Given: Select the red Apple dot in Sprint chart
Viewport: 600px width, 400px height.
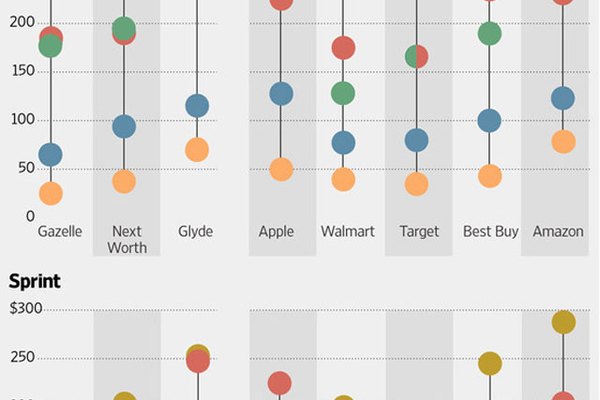Looking at the screenshot, I should (280, 383).
